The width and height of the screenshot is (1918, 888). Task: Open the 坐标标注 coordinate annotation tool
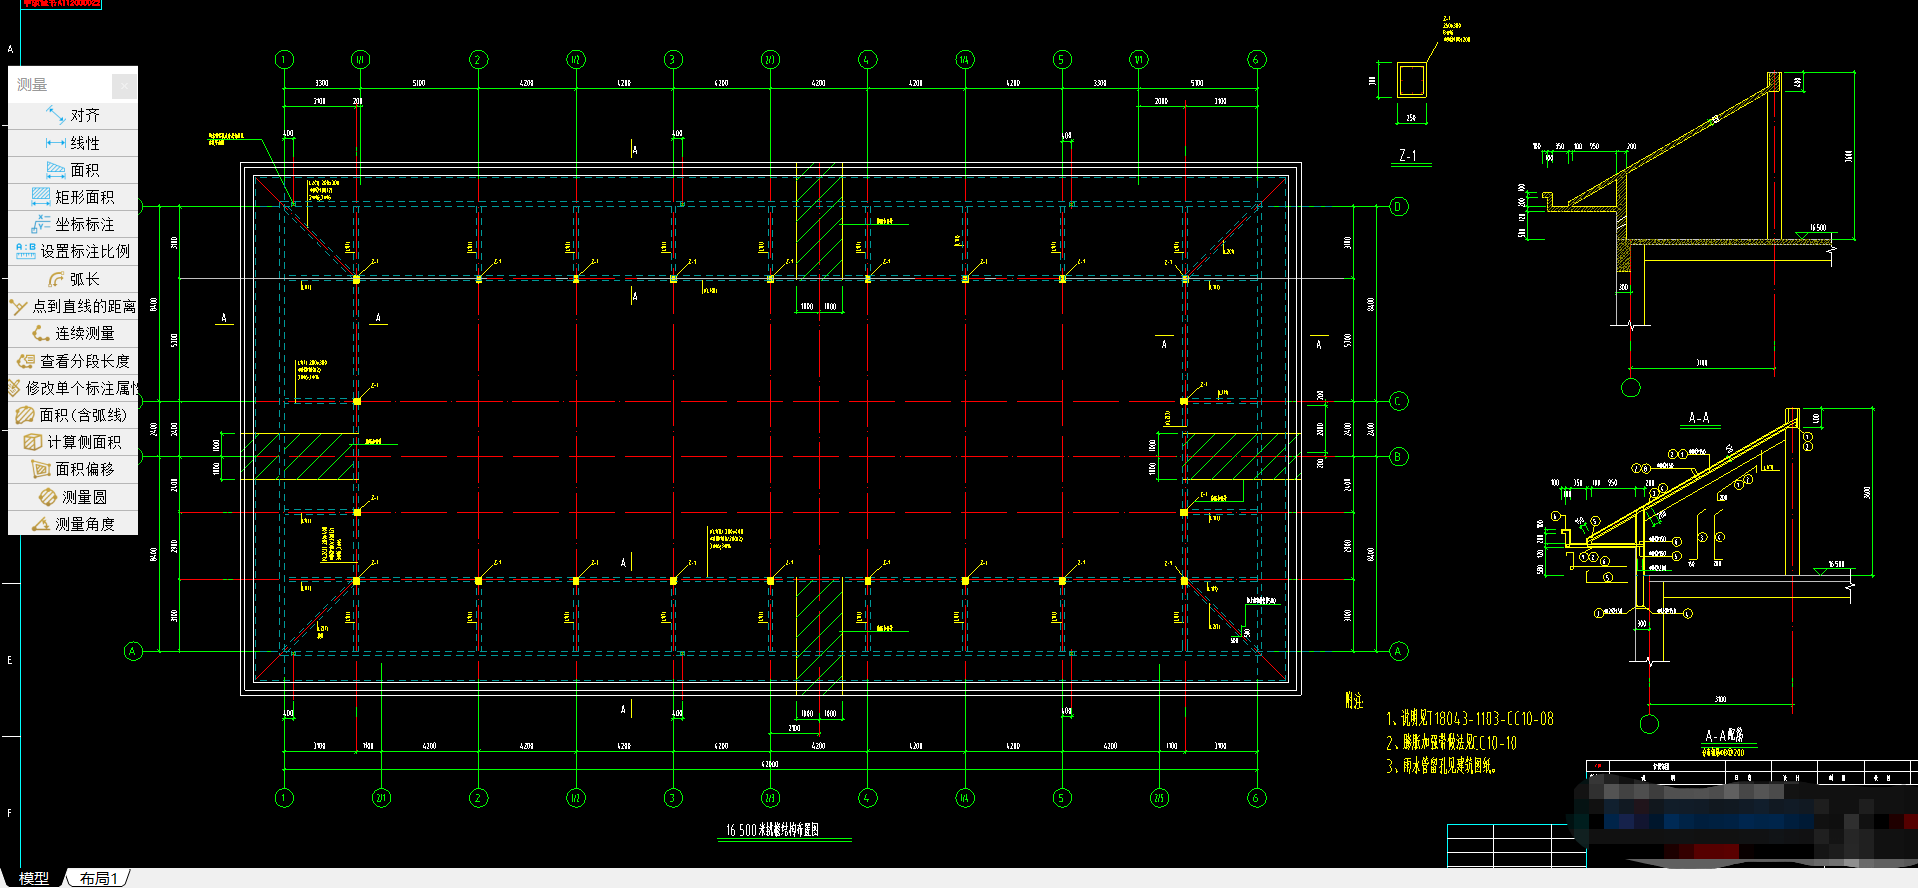(x=73, y=224)
